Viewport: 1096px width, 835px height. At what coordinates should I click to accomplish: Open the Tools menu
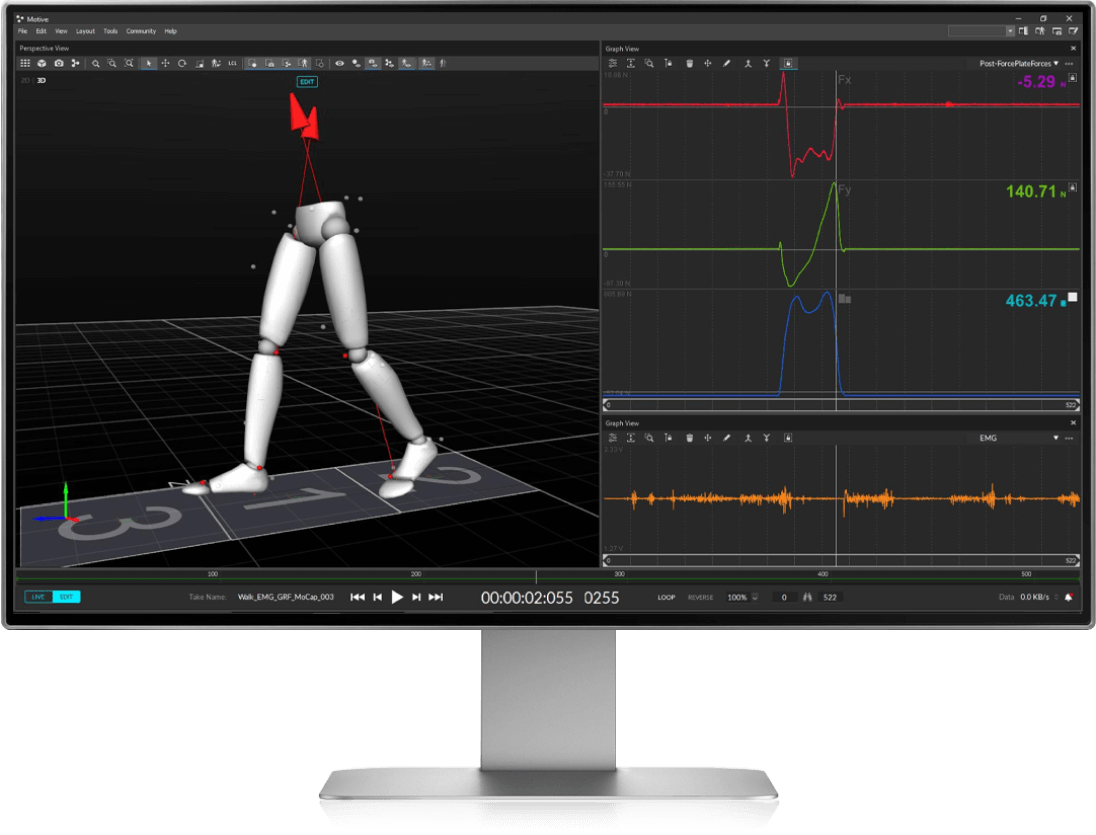coord(110,31)
